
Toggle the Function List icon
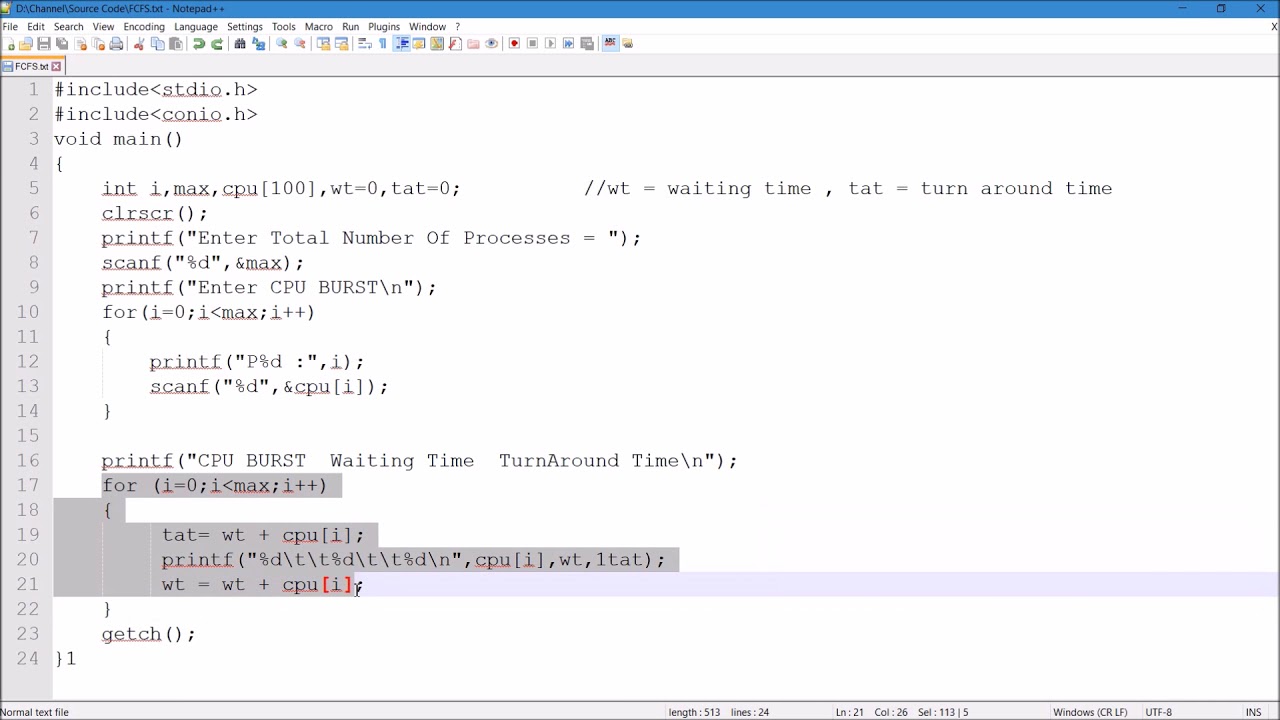coord(455,43)
